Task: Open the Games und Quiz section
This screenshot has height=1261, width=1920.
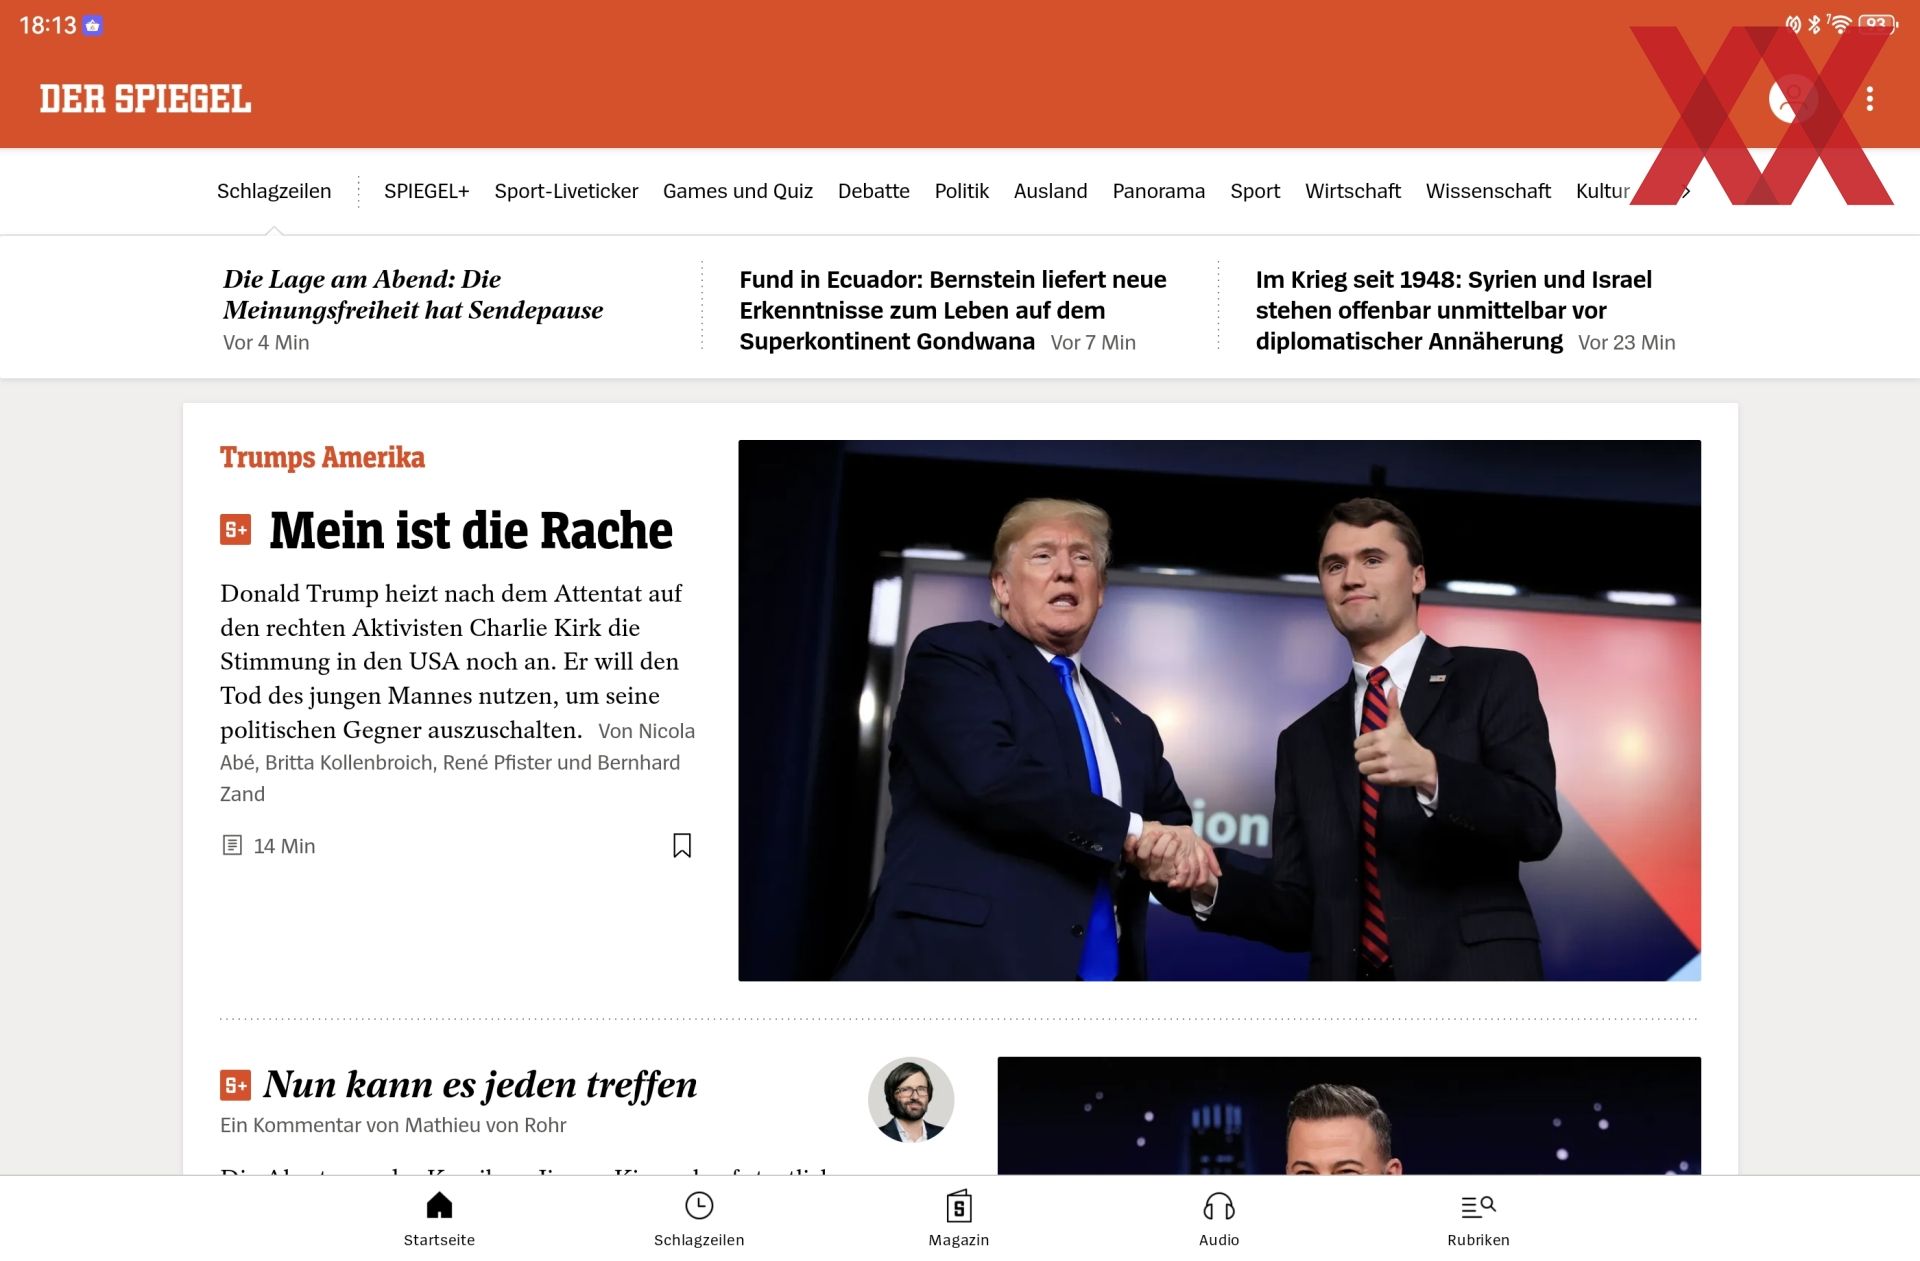Action: (x=738, y=191)
